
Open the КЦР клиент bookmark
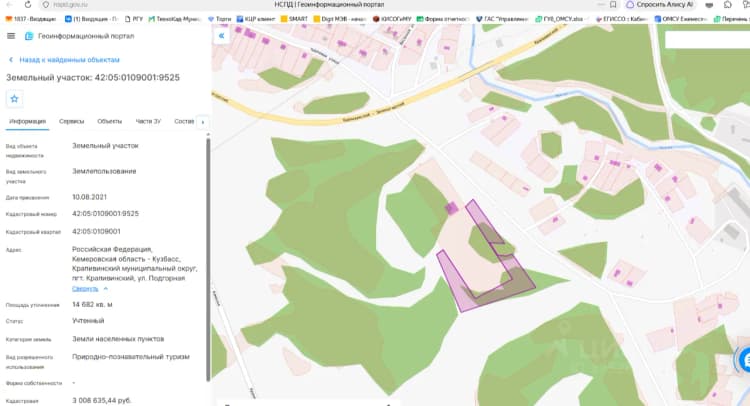(x=256, y=19)
